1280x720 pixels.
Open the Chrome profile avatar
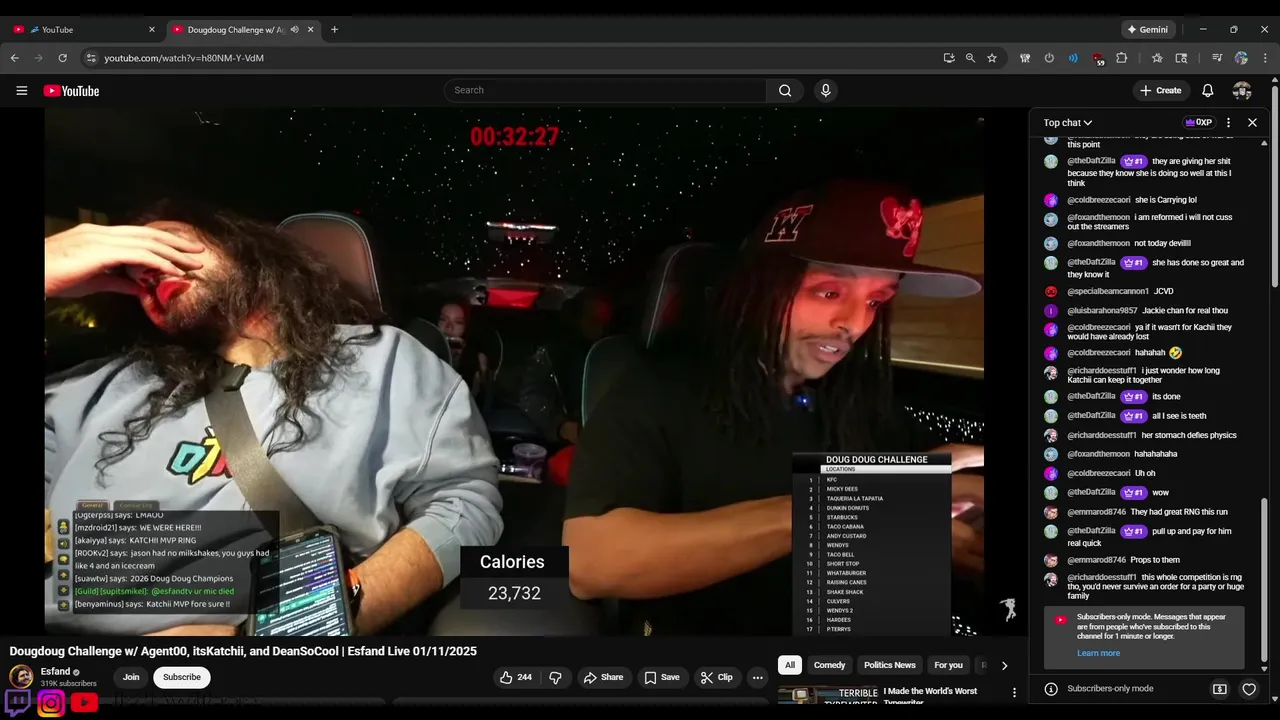pos(1241,58)
